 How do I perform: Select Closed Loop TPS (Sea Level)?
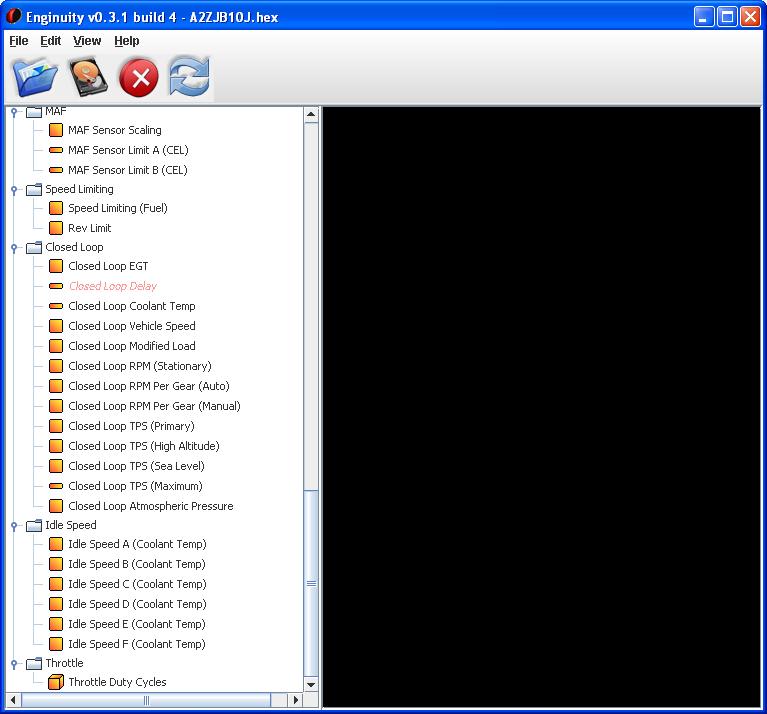click(136, 466)
